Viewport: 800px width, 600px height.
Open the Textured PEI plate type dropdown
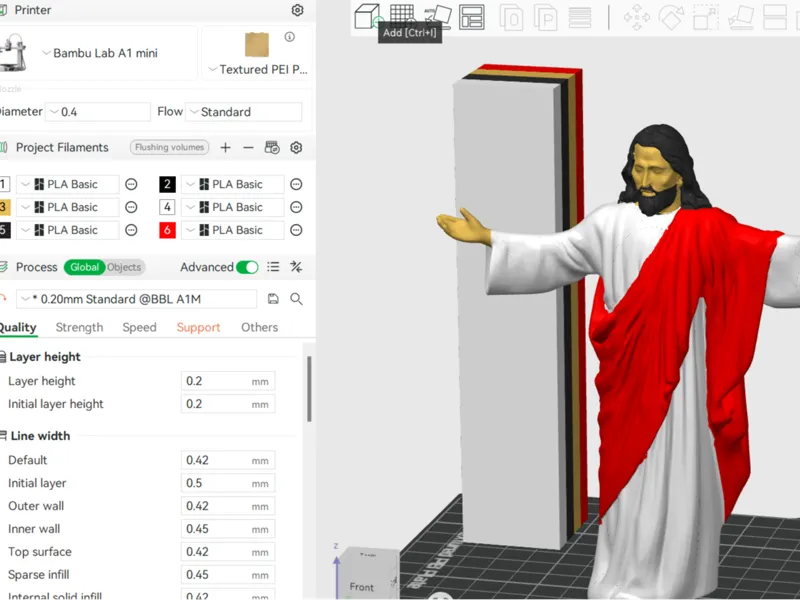click(258, 69)
